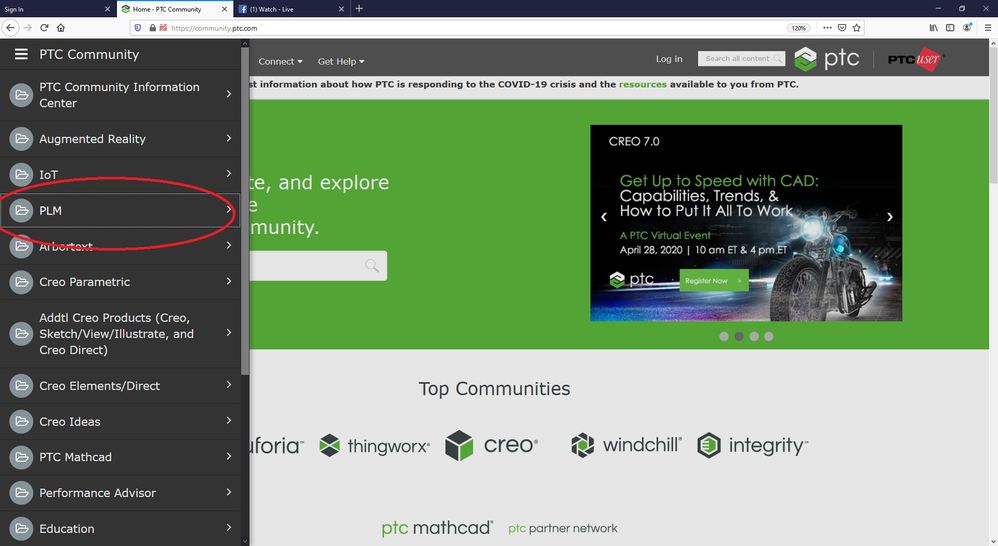Open the Library icon in browser toolbar

[x=933, y=27]
